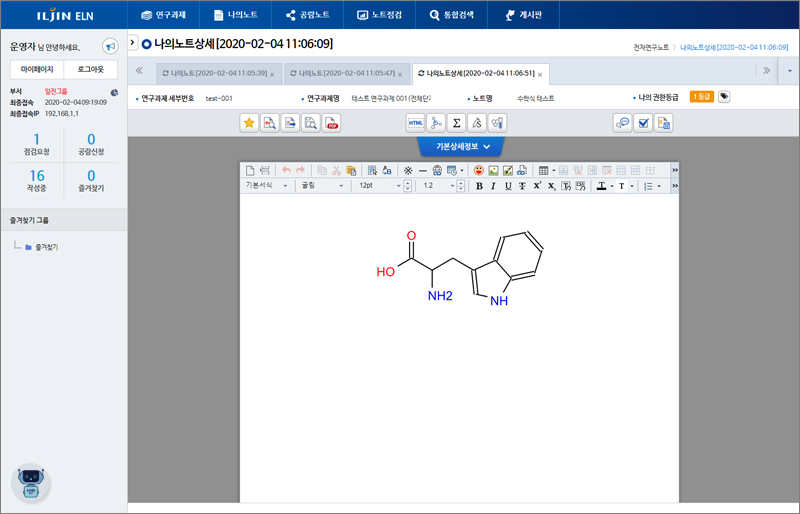
Task: Open the font color picker in editor
Action: [604, 186]
